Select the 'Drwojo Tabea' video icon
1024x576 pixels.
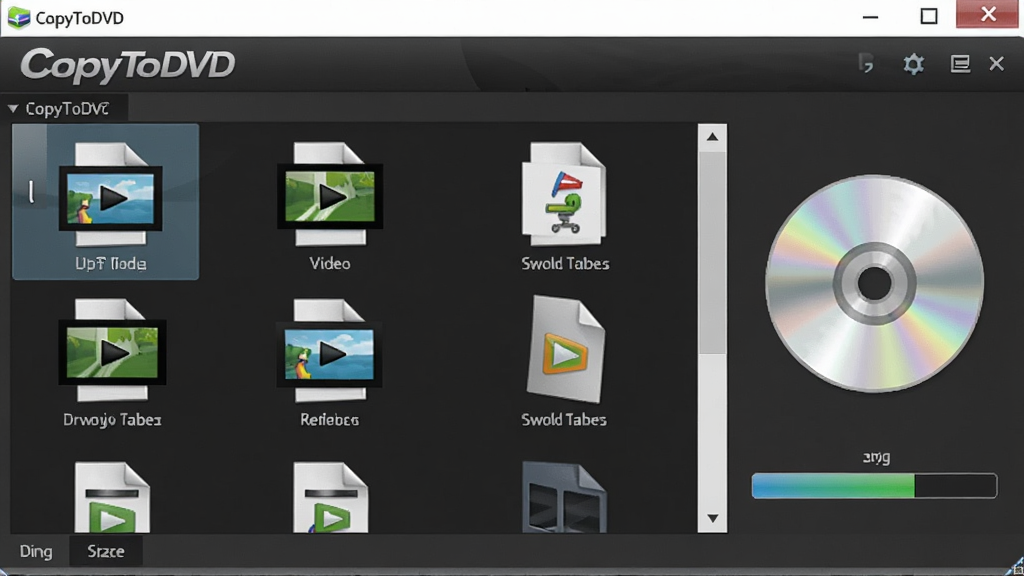click(112, 350)
